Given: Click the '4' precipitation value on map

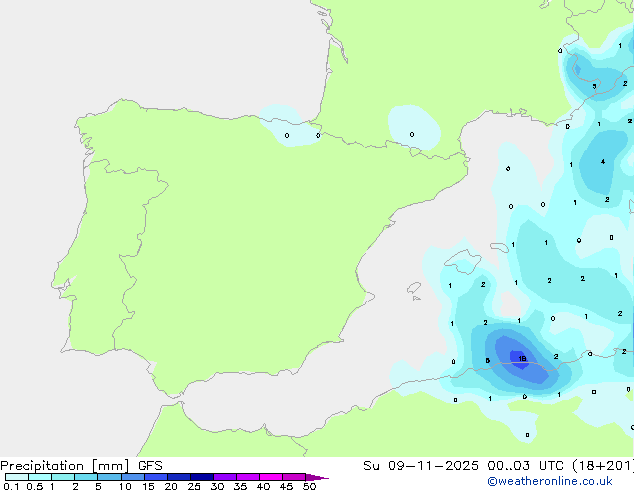Looking at the screenshot, I should pos(603,162).
